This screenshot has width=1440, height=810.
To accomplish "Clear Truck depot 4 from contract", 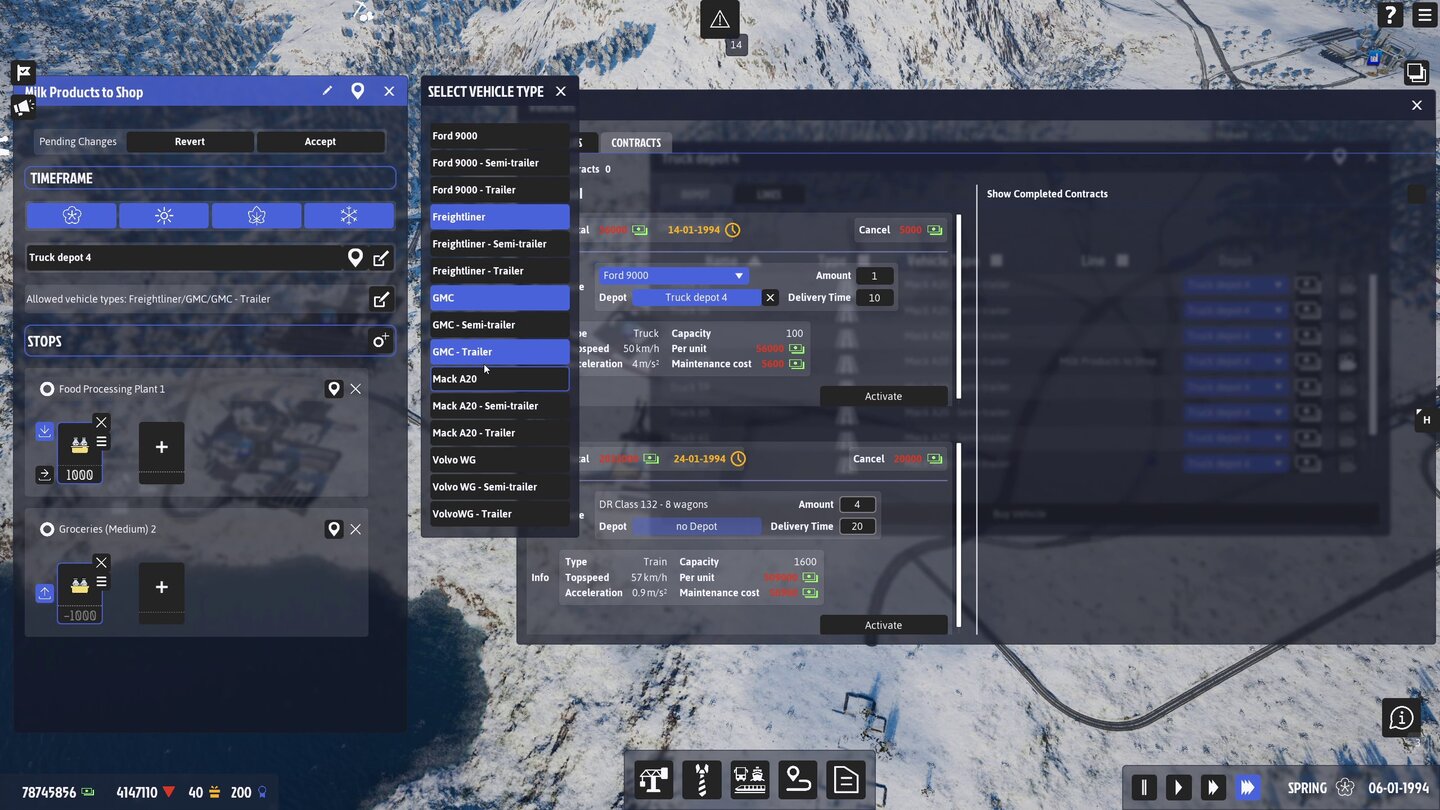I will (770, 298).
